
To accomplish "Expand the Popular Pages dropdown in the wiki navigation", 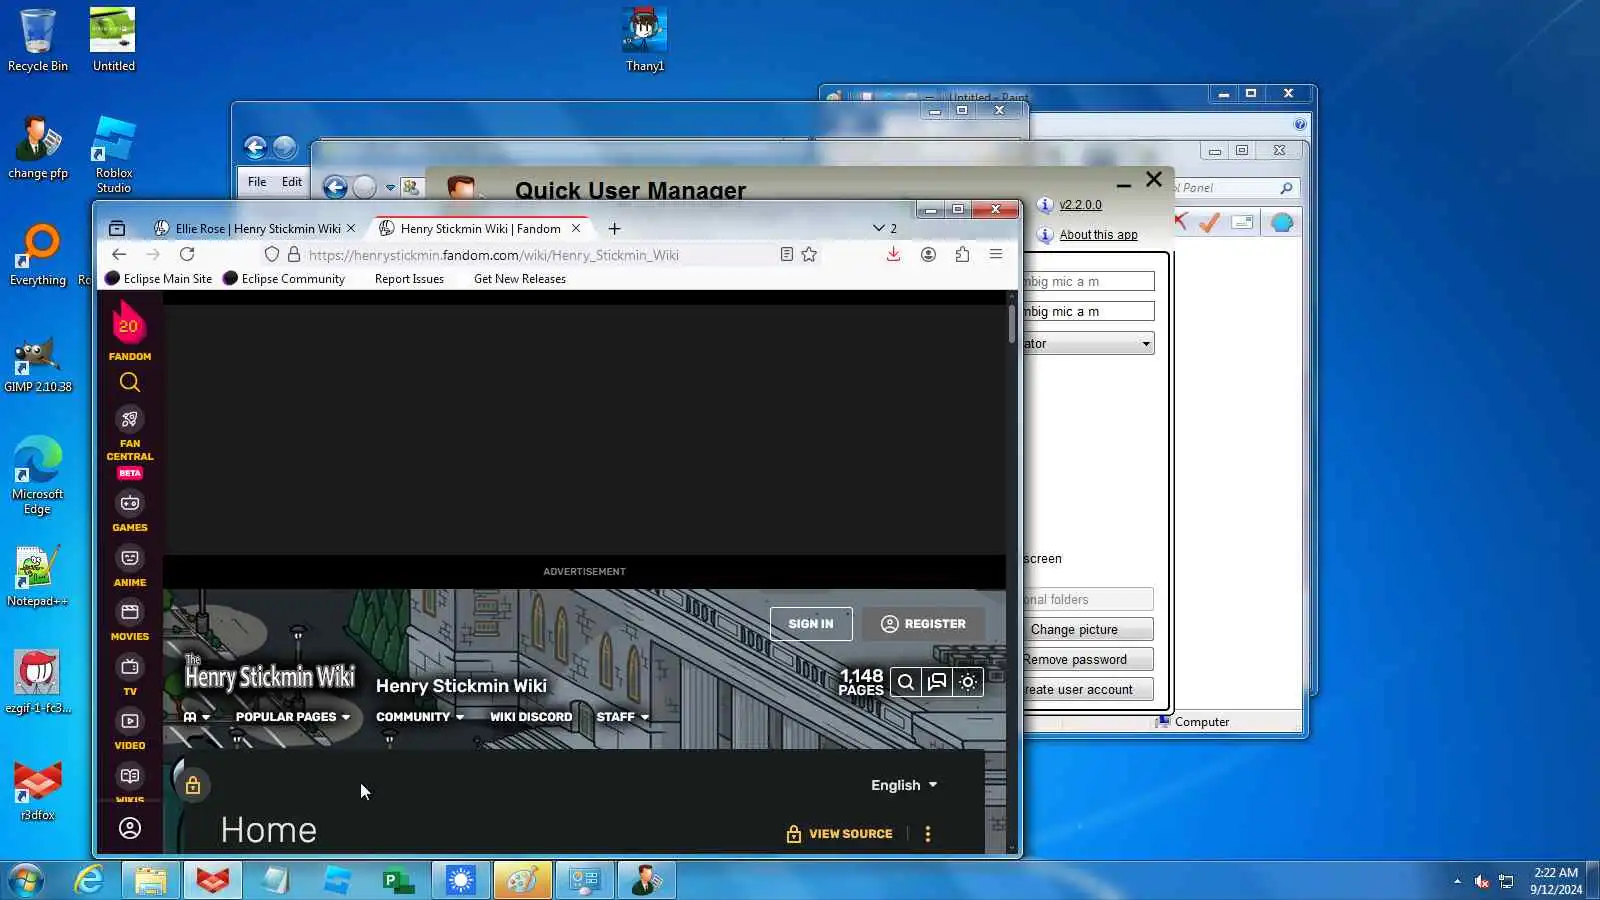I will (293, 717).
